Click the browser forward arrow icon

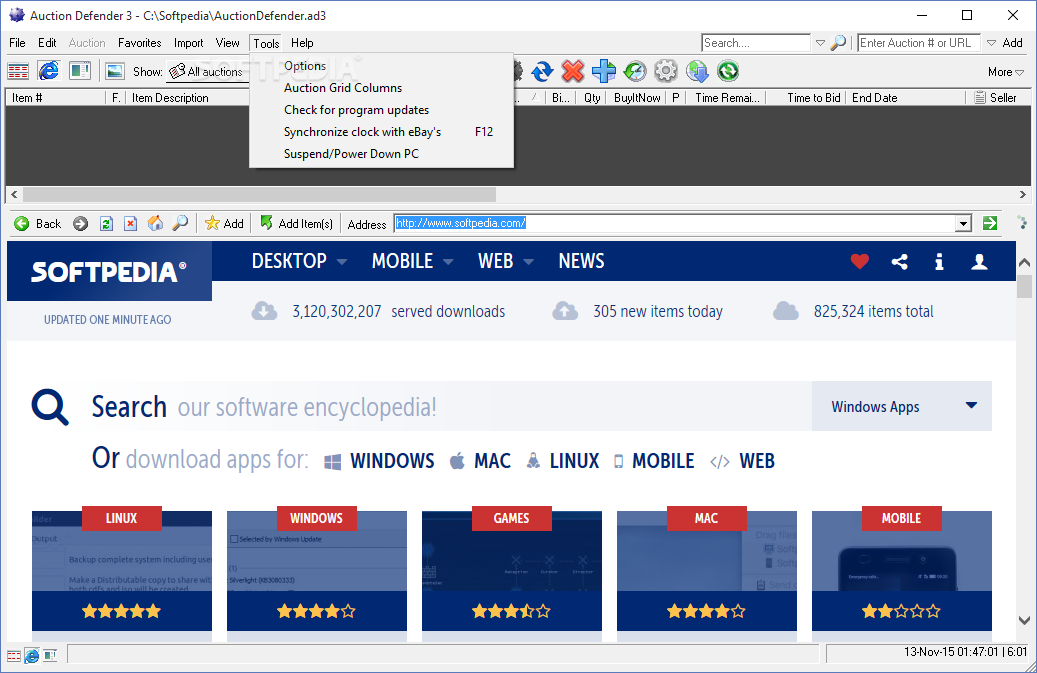[x=81, y=223]
